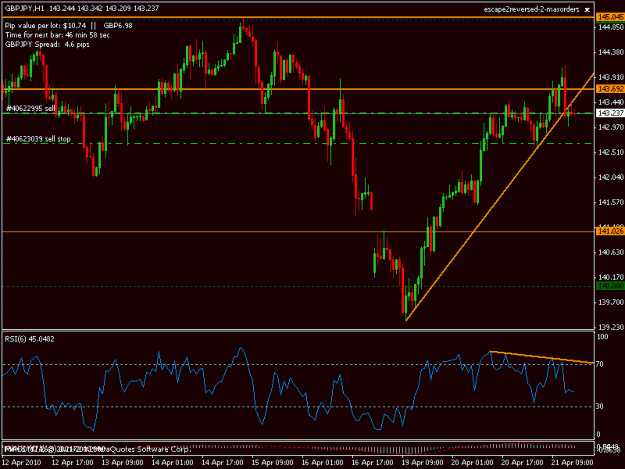Click the RSI scale value 0
Image resolution: width=625 pixels, height=469 pixels.
(599, 434)
